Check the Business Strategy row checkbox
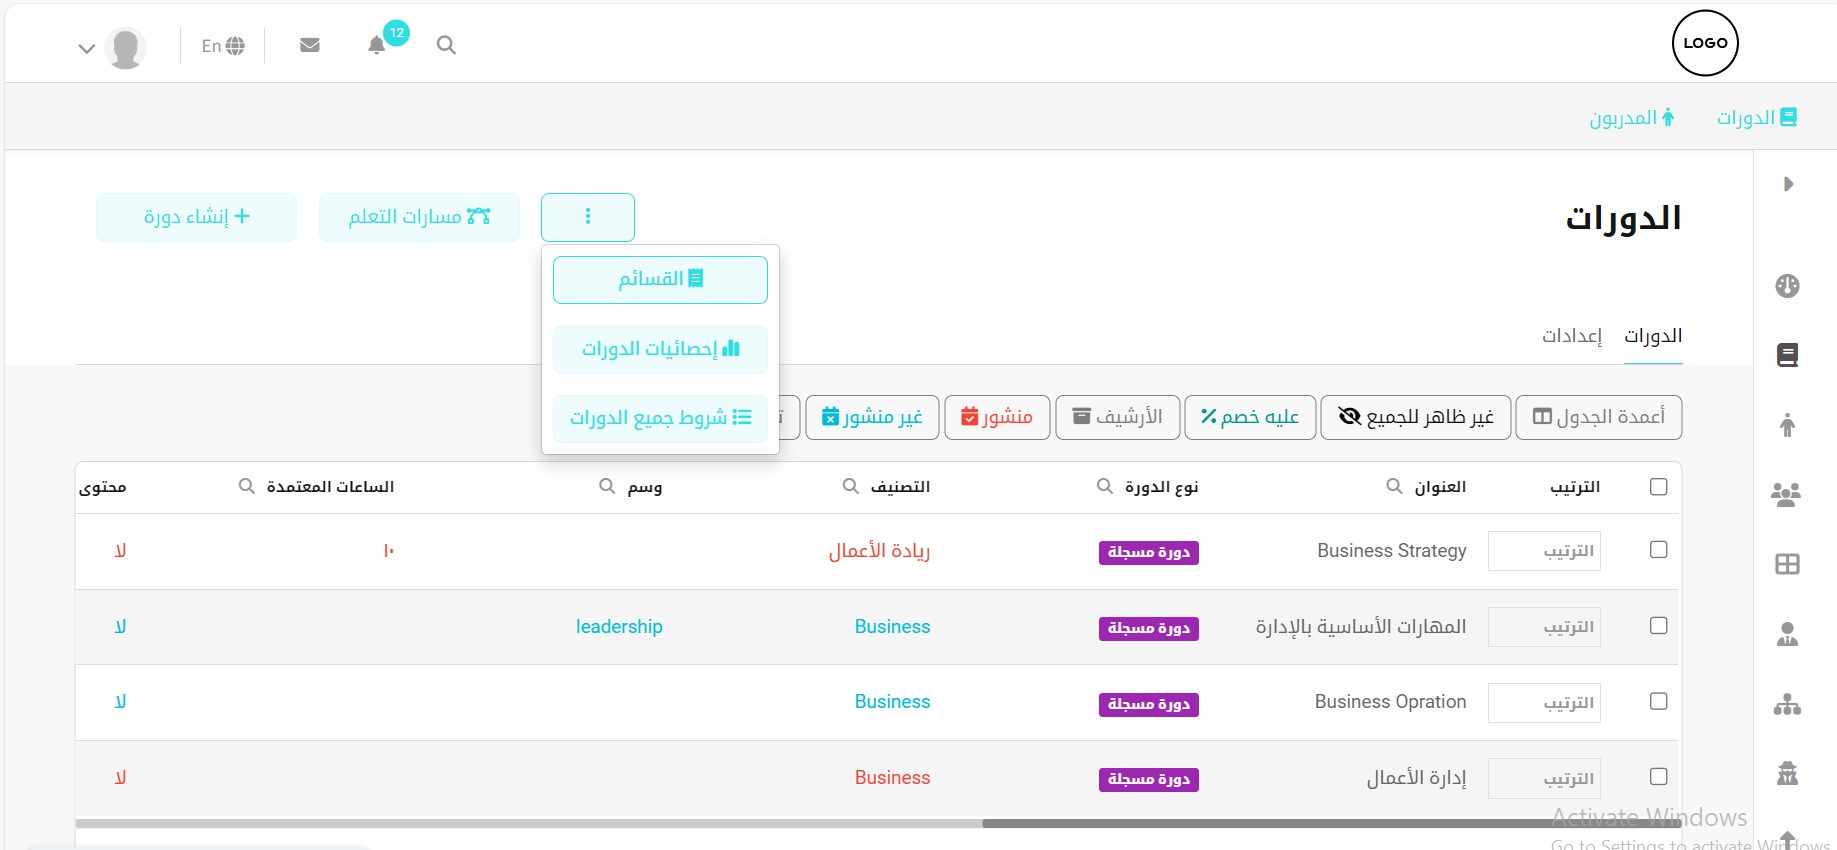Viewport: 1837px width, 850px height. point(1658,550)
